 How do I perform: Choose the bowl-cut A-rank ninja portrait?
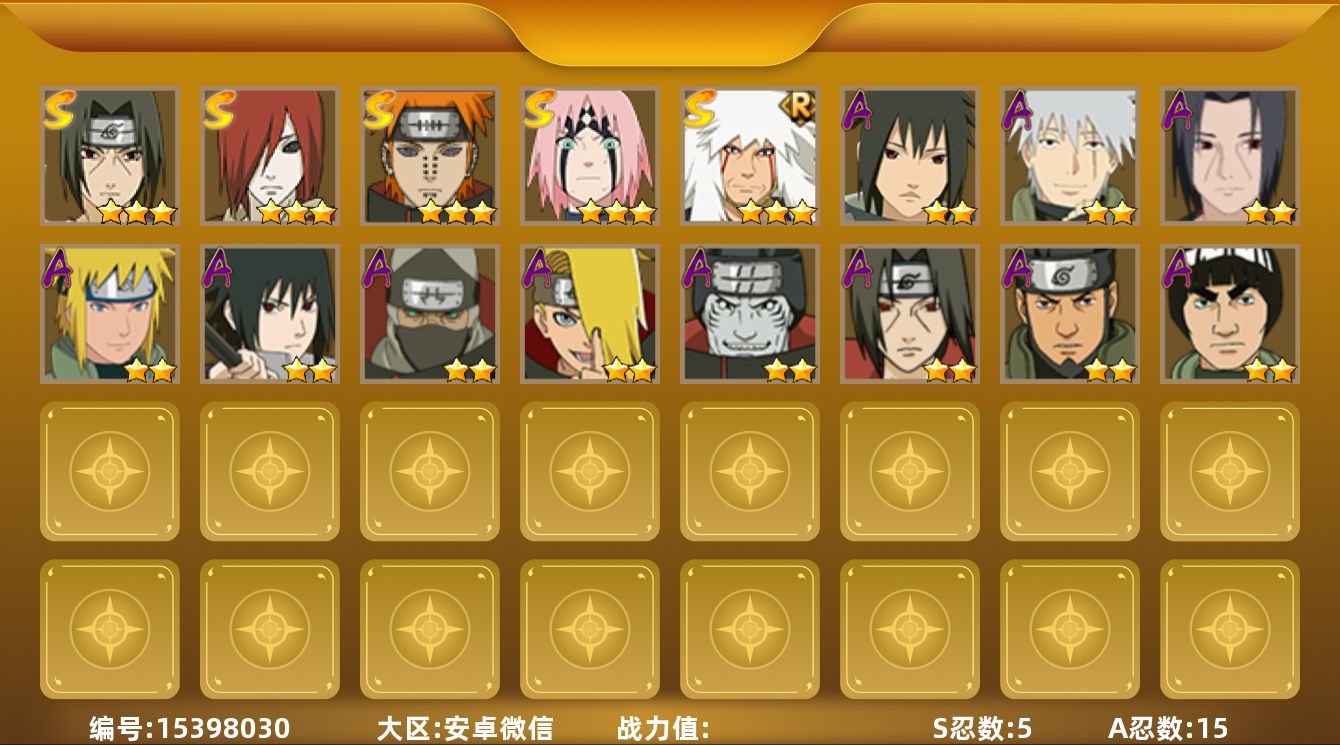1229,314
